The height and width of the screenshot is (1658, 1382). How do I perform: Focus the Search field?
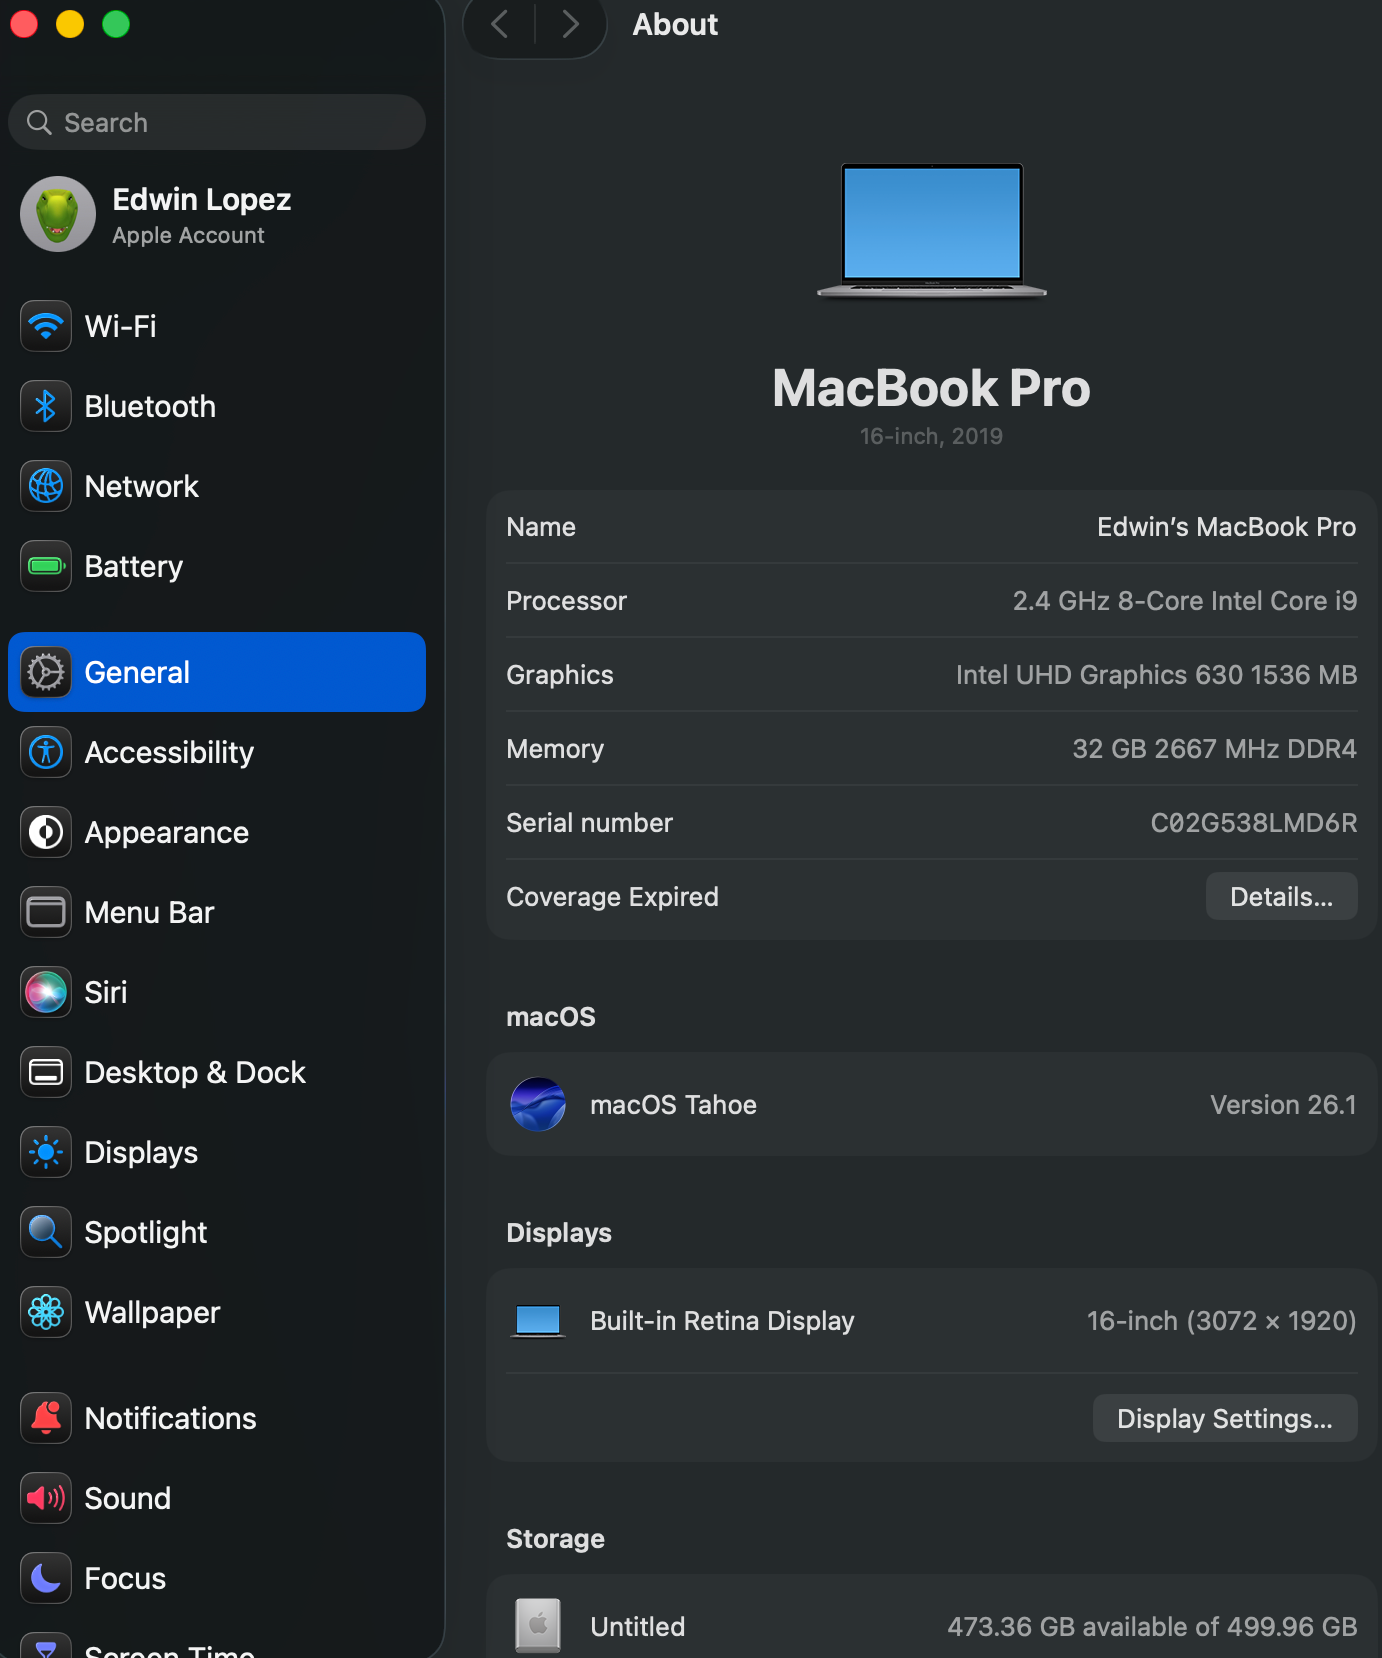(x=217, y=122)
